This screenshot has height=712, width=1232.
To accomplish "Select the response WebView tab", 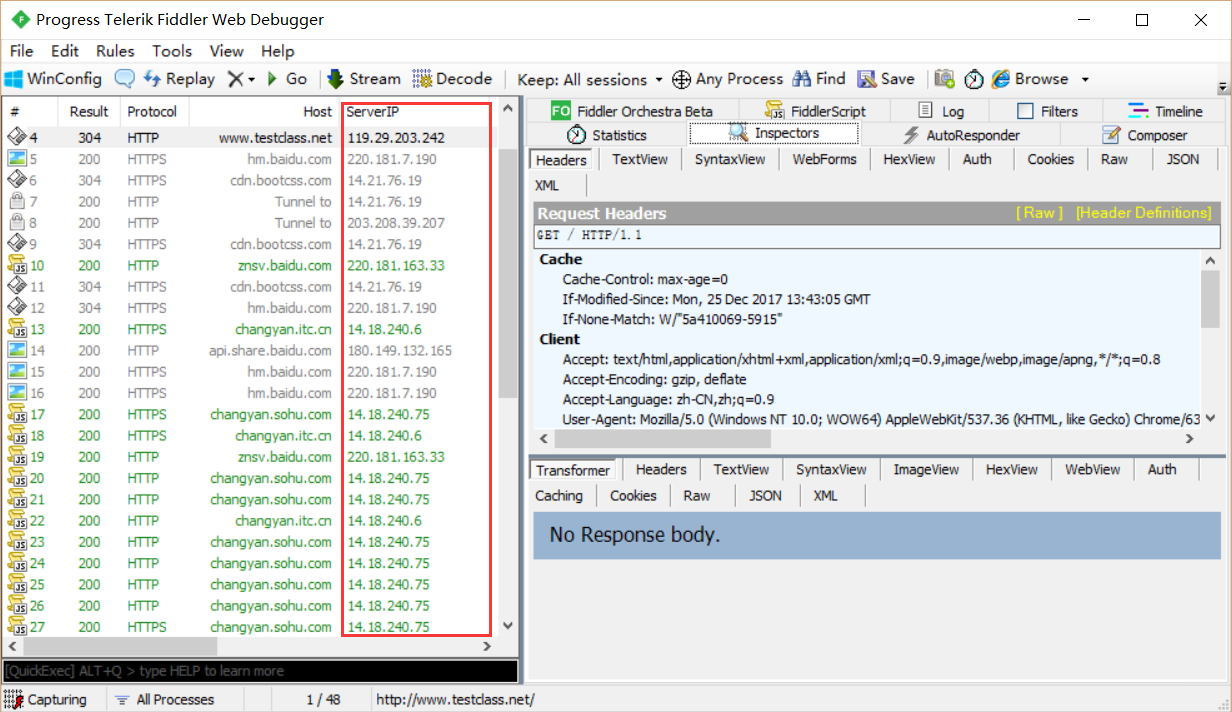I will click(x=1093, y=469).
